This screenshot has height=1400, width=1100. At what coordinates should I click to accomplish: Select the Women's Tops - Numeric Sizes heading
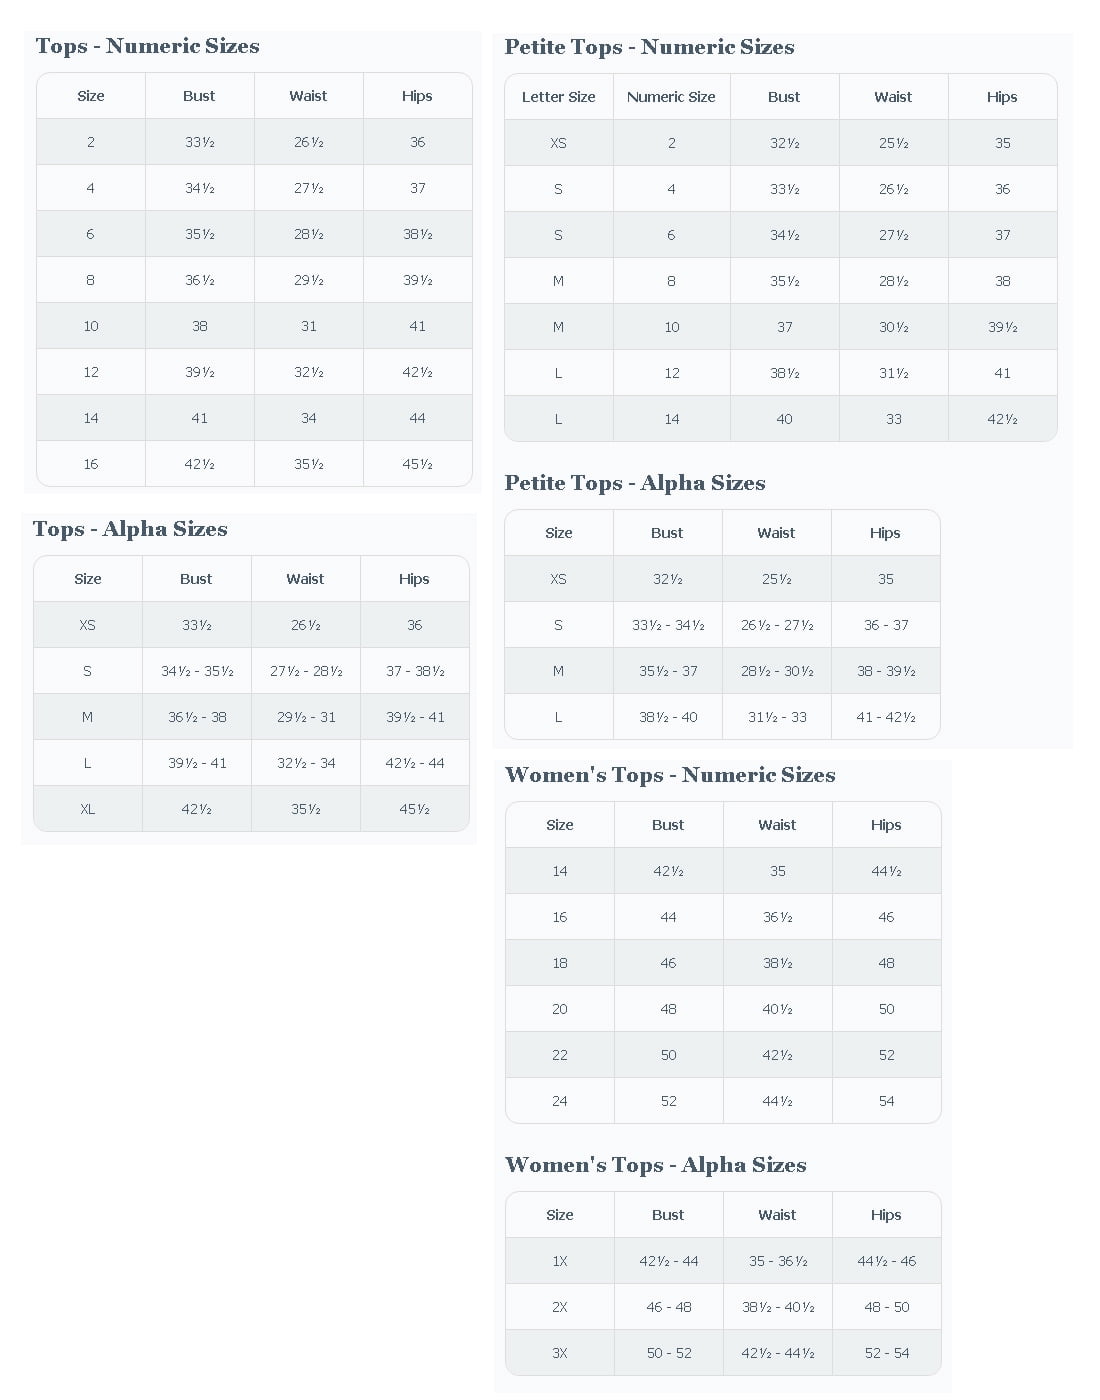point(670,775)
